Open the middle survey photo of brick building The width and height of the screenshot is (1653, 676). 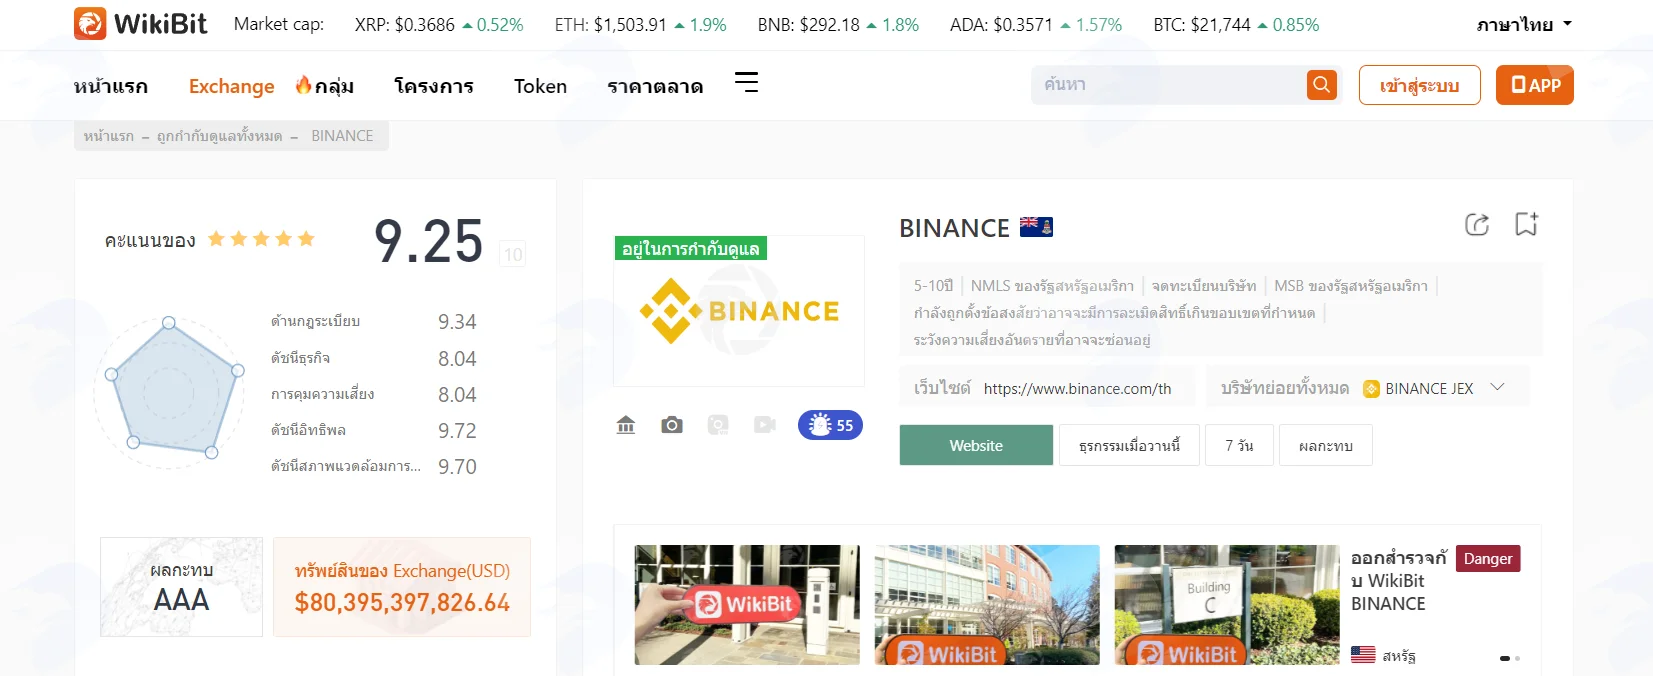click(x=987, y=605)
